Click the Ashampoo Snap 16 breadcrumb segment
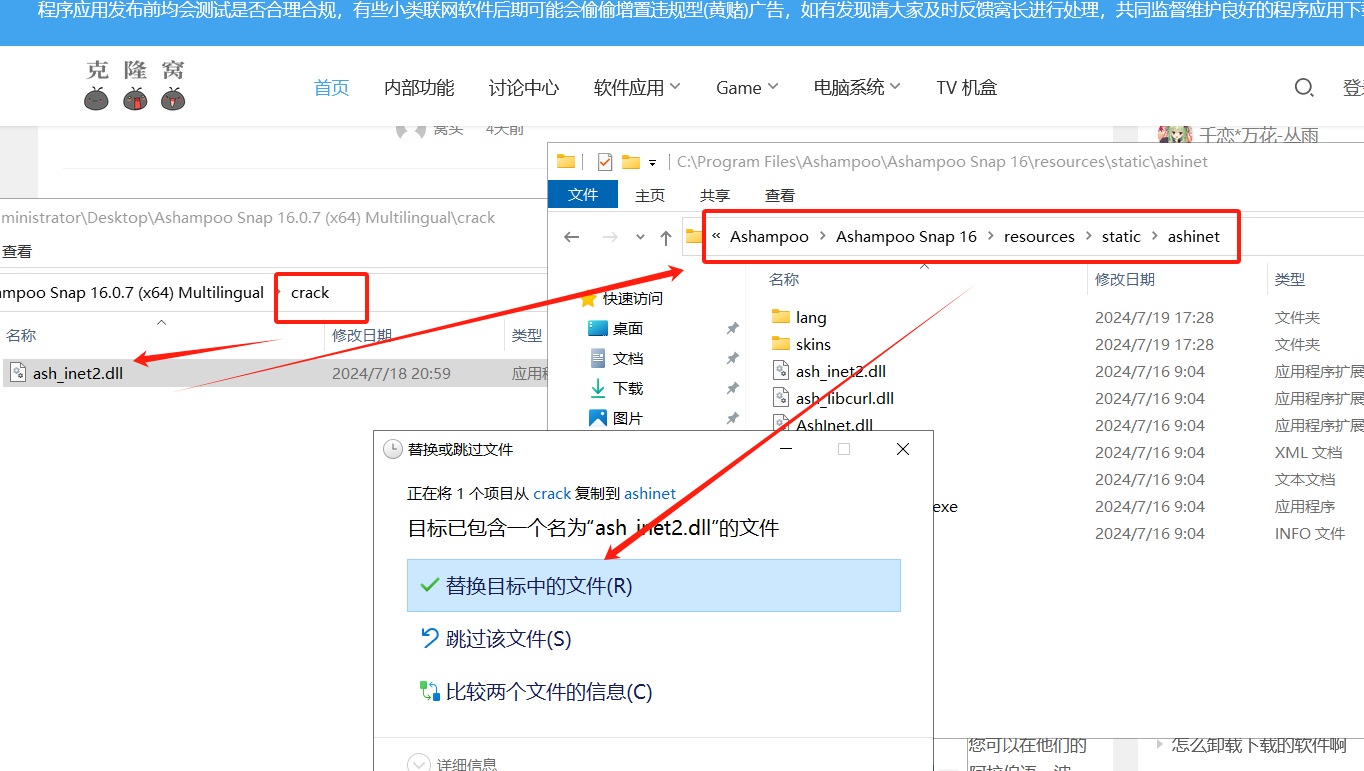Image resolution: width=1364 pixels, height=771 pixels. 906,237
